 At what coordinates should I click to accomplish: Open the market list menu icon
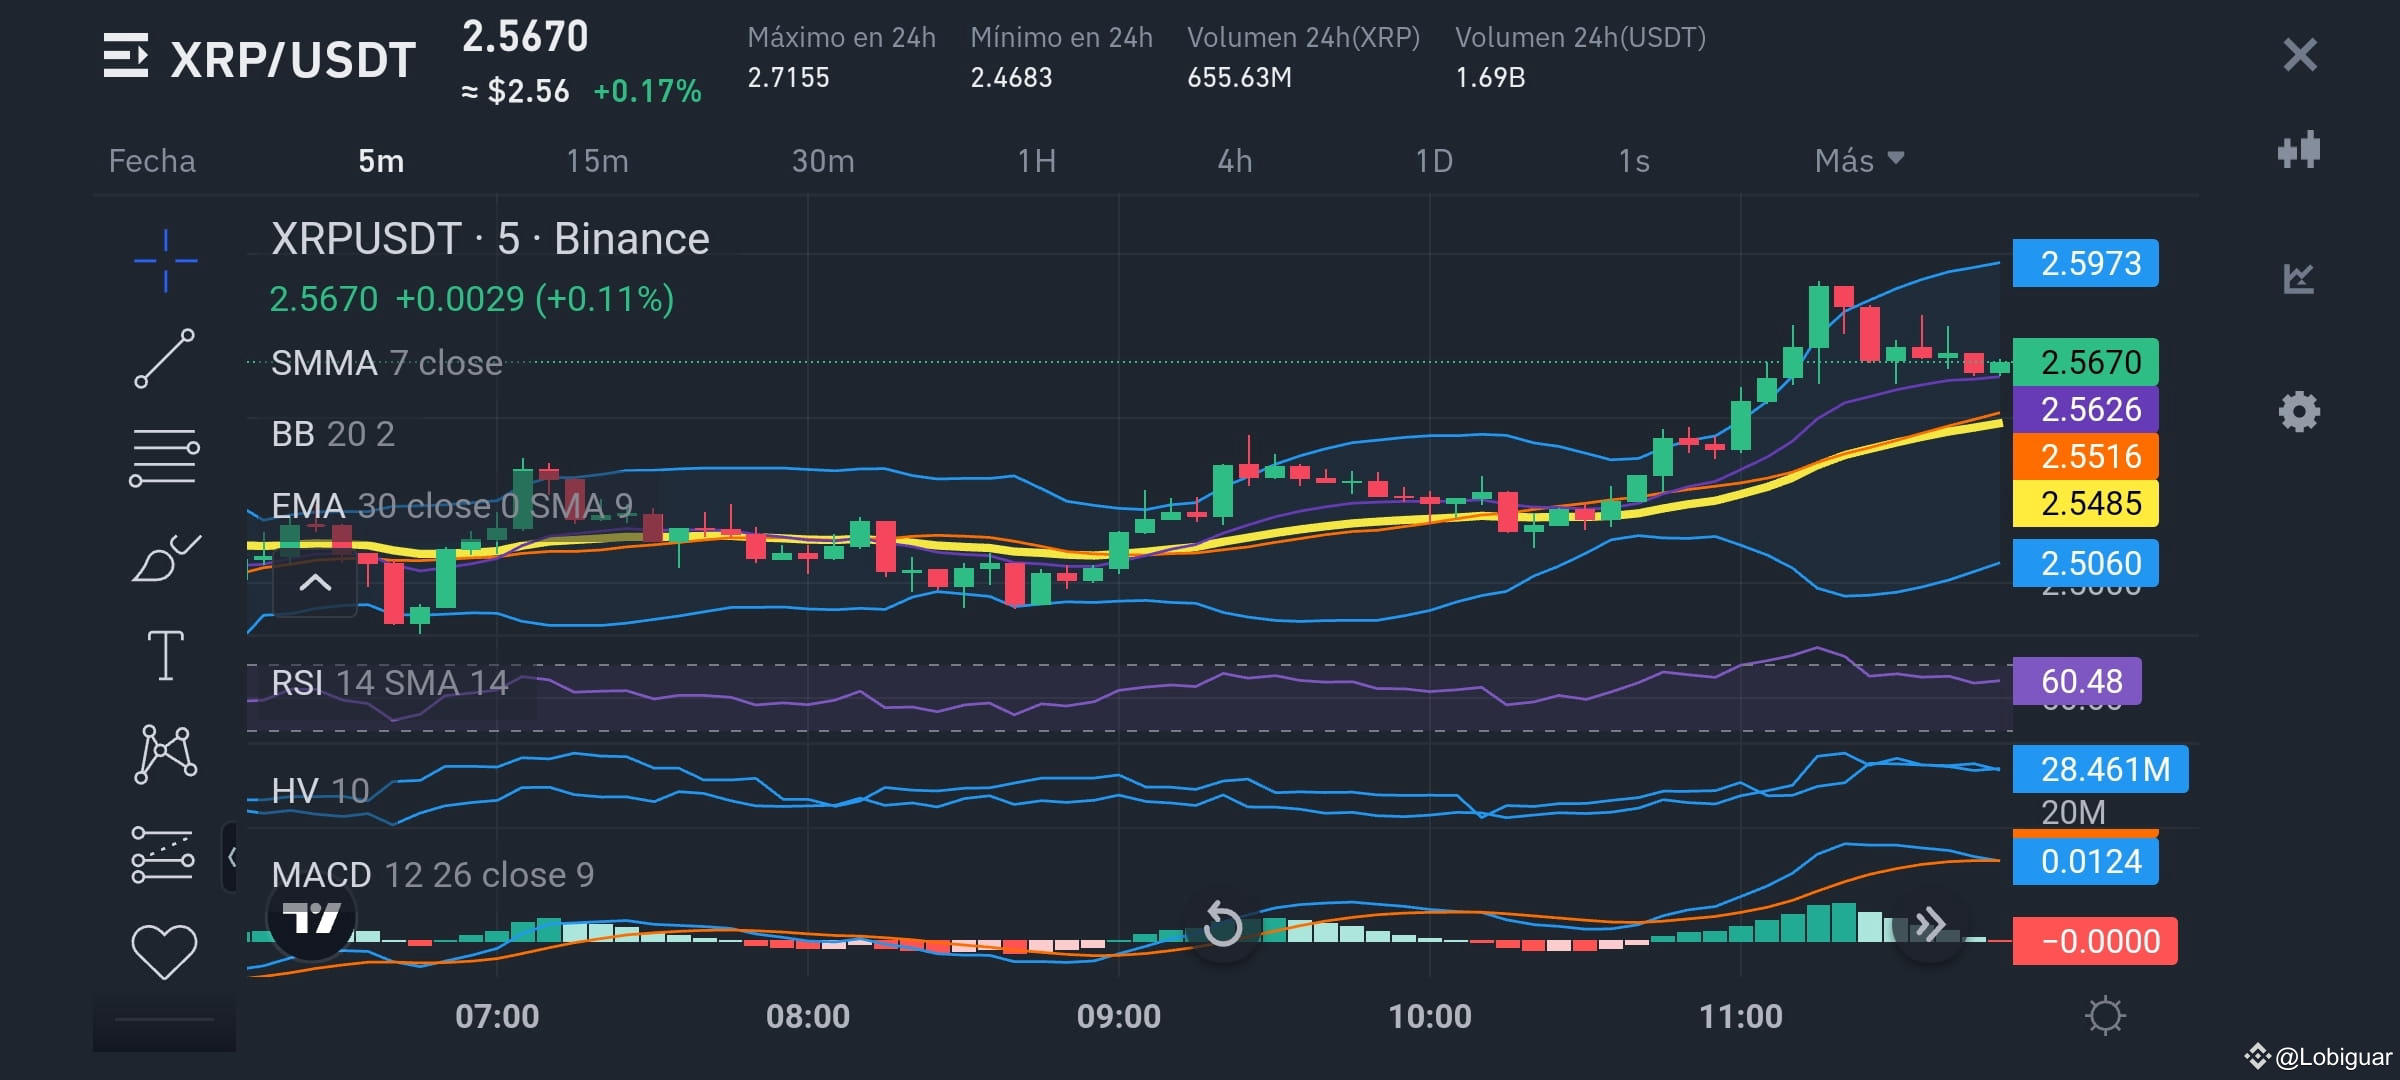126,56
